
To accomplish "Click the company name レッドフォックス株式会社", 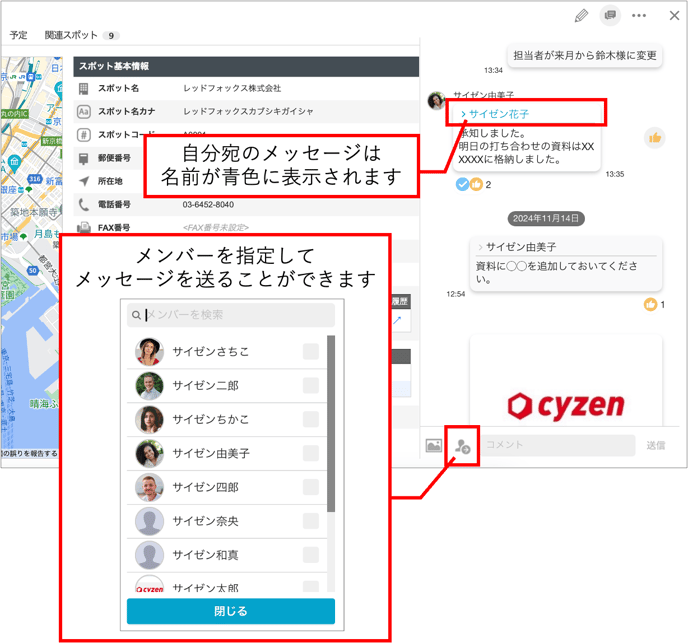I will pyautogui.click(x=232, y=88).
